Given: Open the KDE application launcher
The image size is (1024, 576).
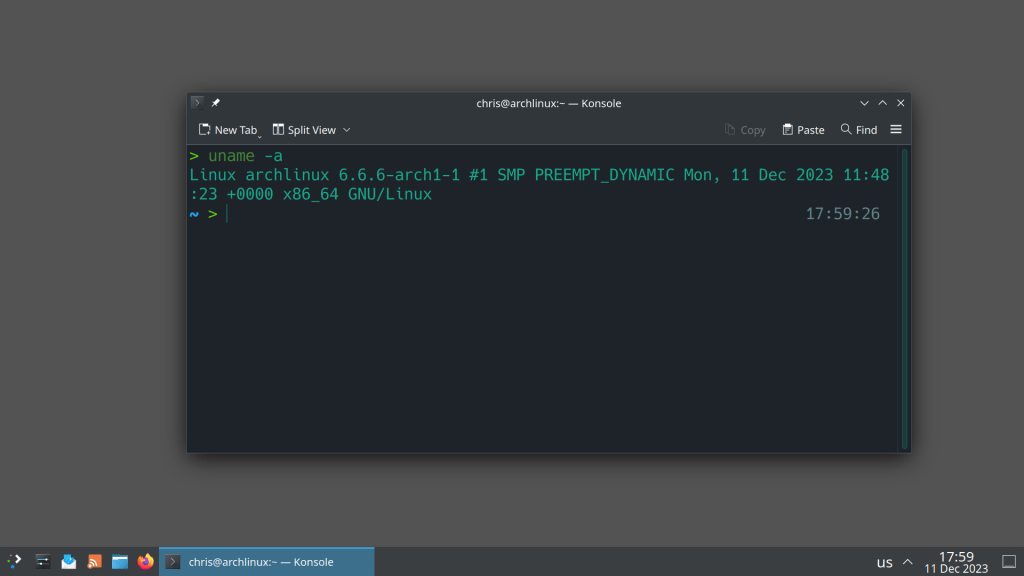Looking at the screenshot, I should 14,562.
